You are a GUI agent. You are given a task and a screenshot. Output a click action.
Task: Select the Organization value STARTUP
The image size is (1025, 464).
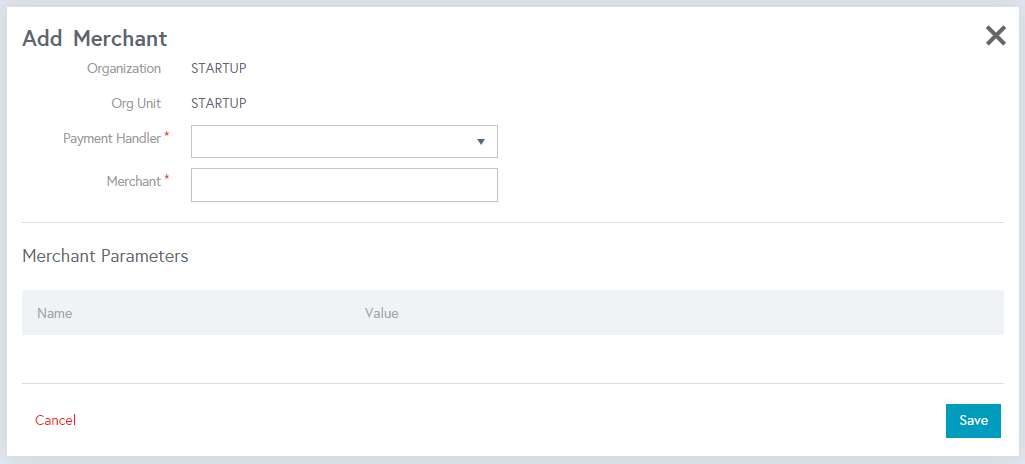point(219,68)
